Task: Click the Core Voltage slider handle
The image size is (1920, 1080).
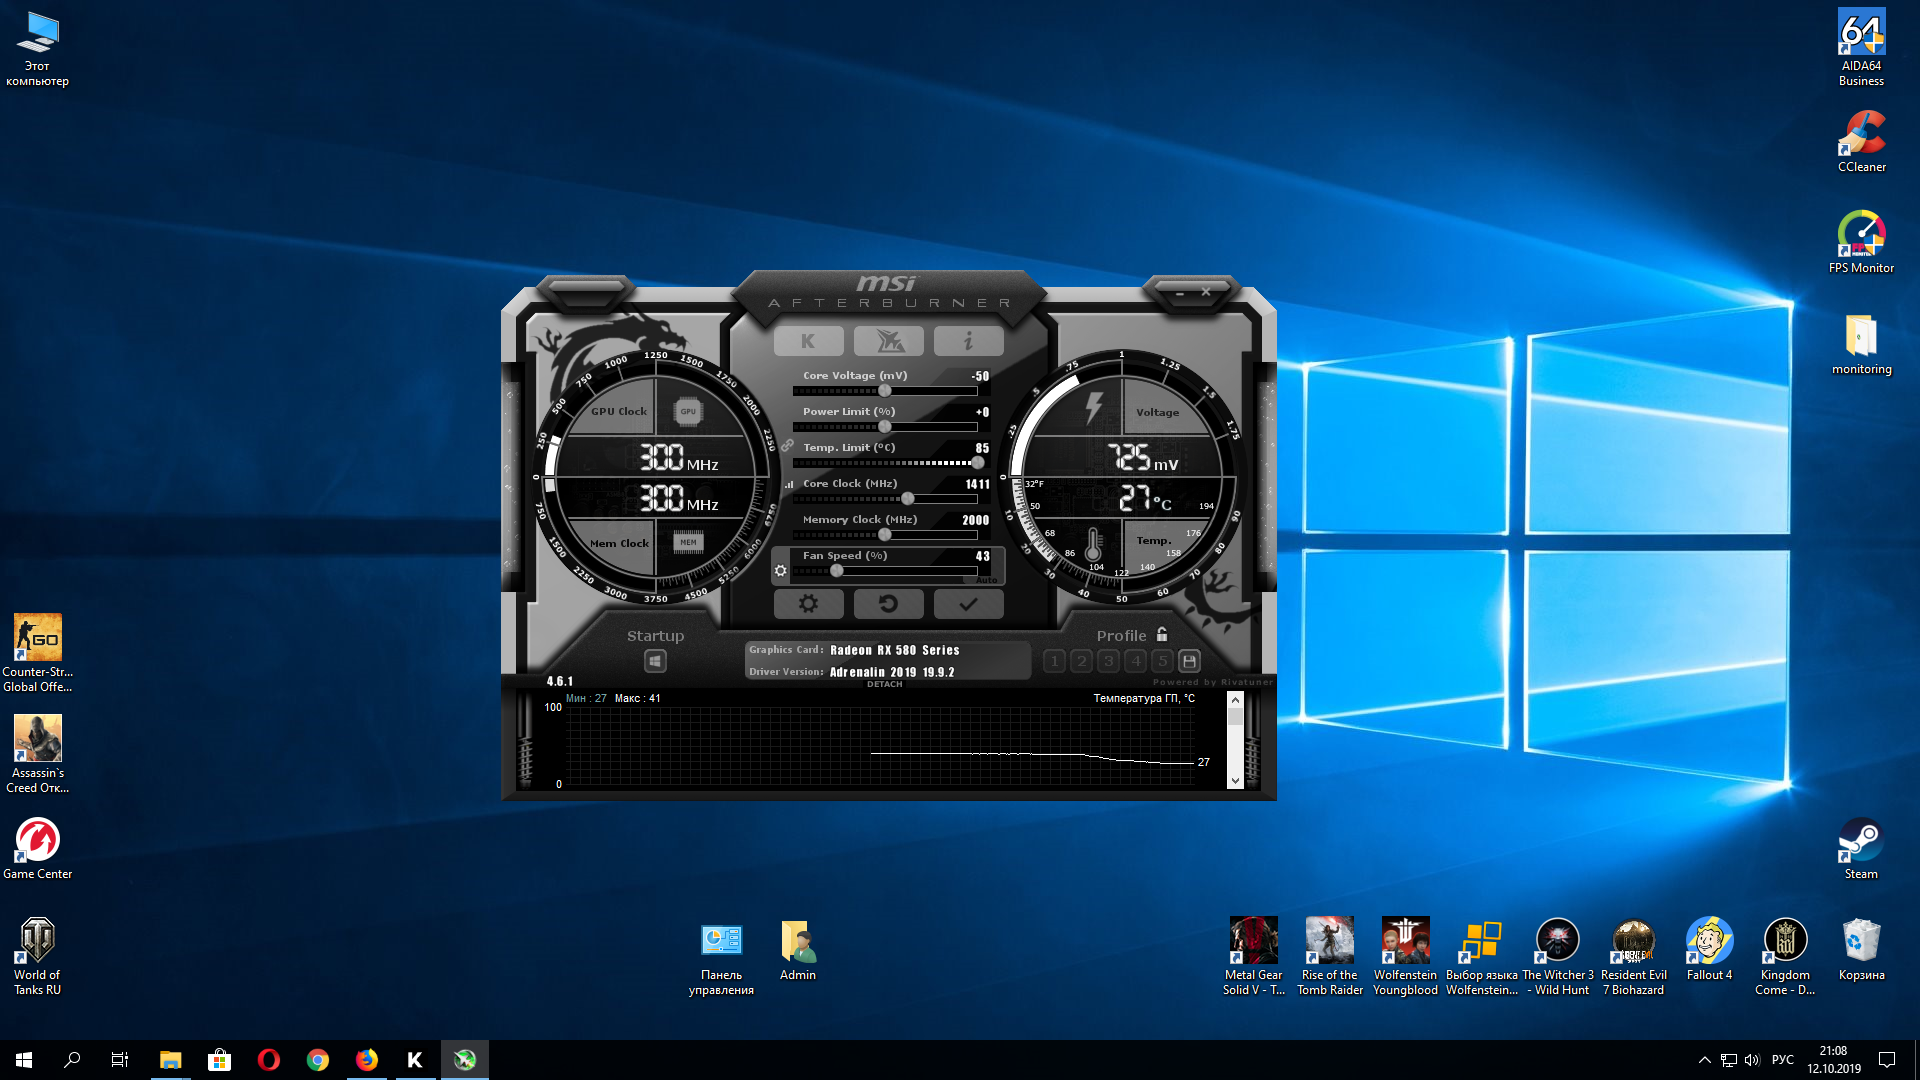Action: 884,391
